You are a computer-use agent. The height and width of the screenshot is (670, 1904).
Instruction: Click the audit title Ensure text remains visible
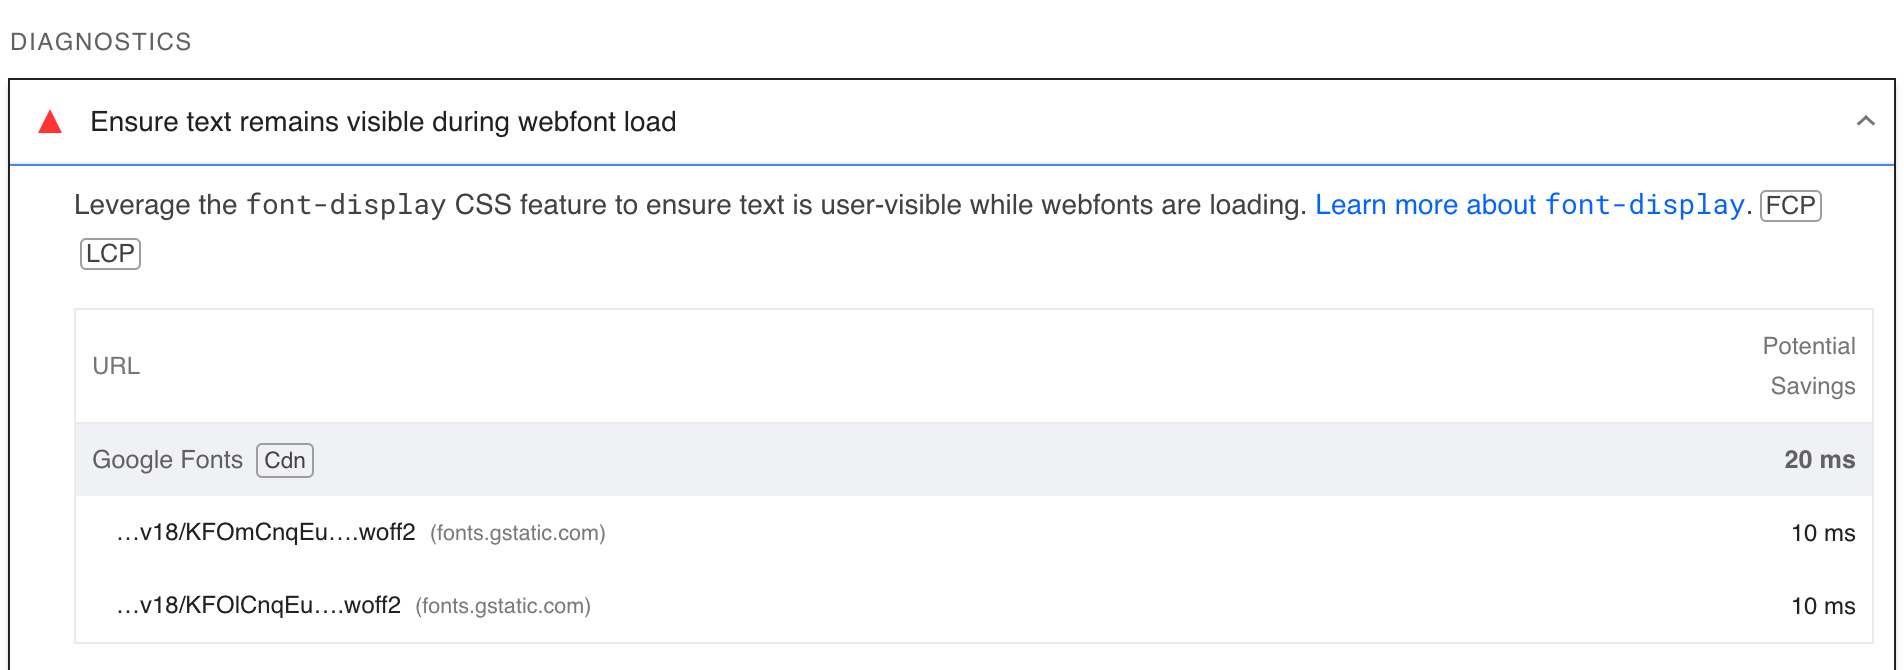(384, 121)
